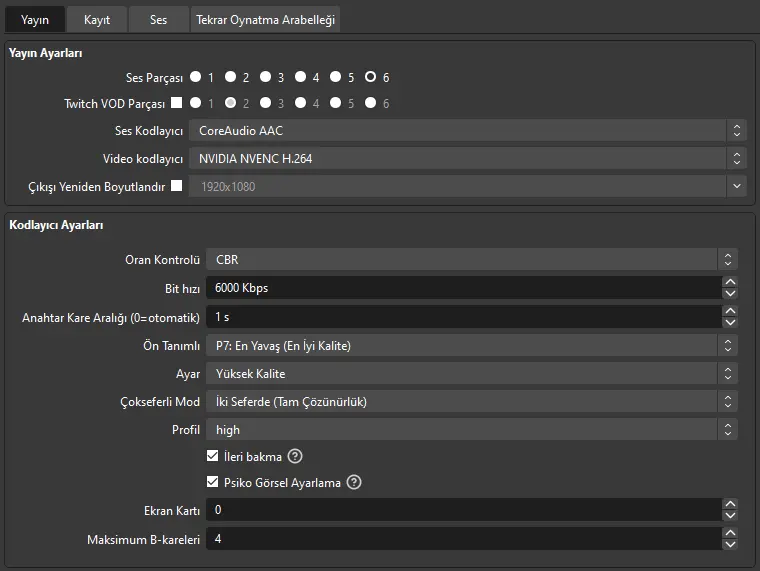760x571 pixels.
Task: Open the Psiko Görsel Ayarlama help icon
Action: 354,482
